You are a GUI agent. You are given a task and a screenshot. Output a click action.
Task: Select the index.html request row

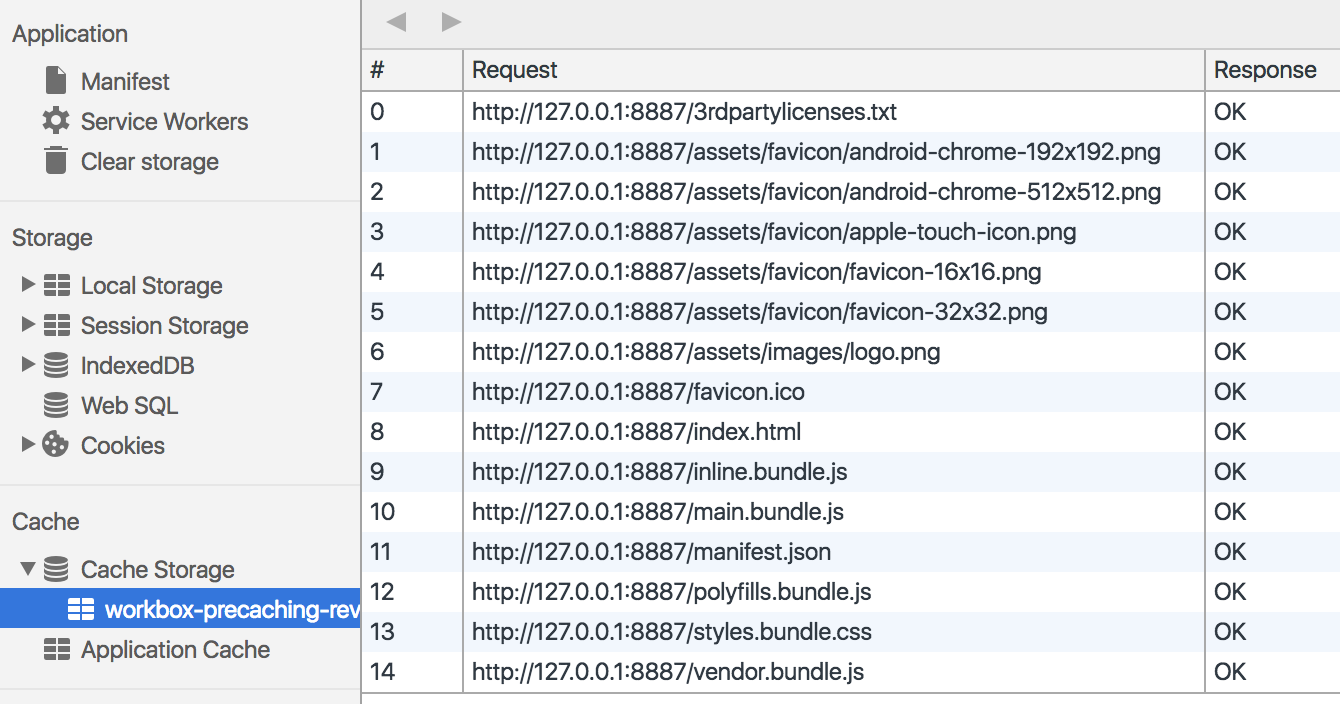[x=700, y=431]
